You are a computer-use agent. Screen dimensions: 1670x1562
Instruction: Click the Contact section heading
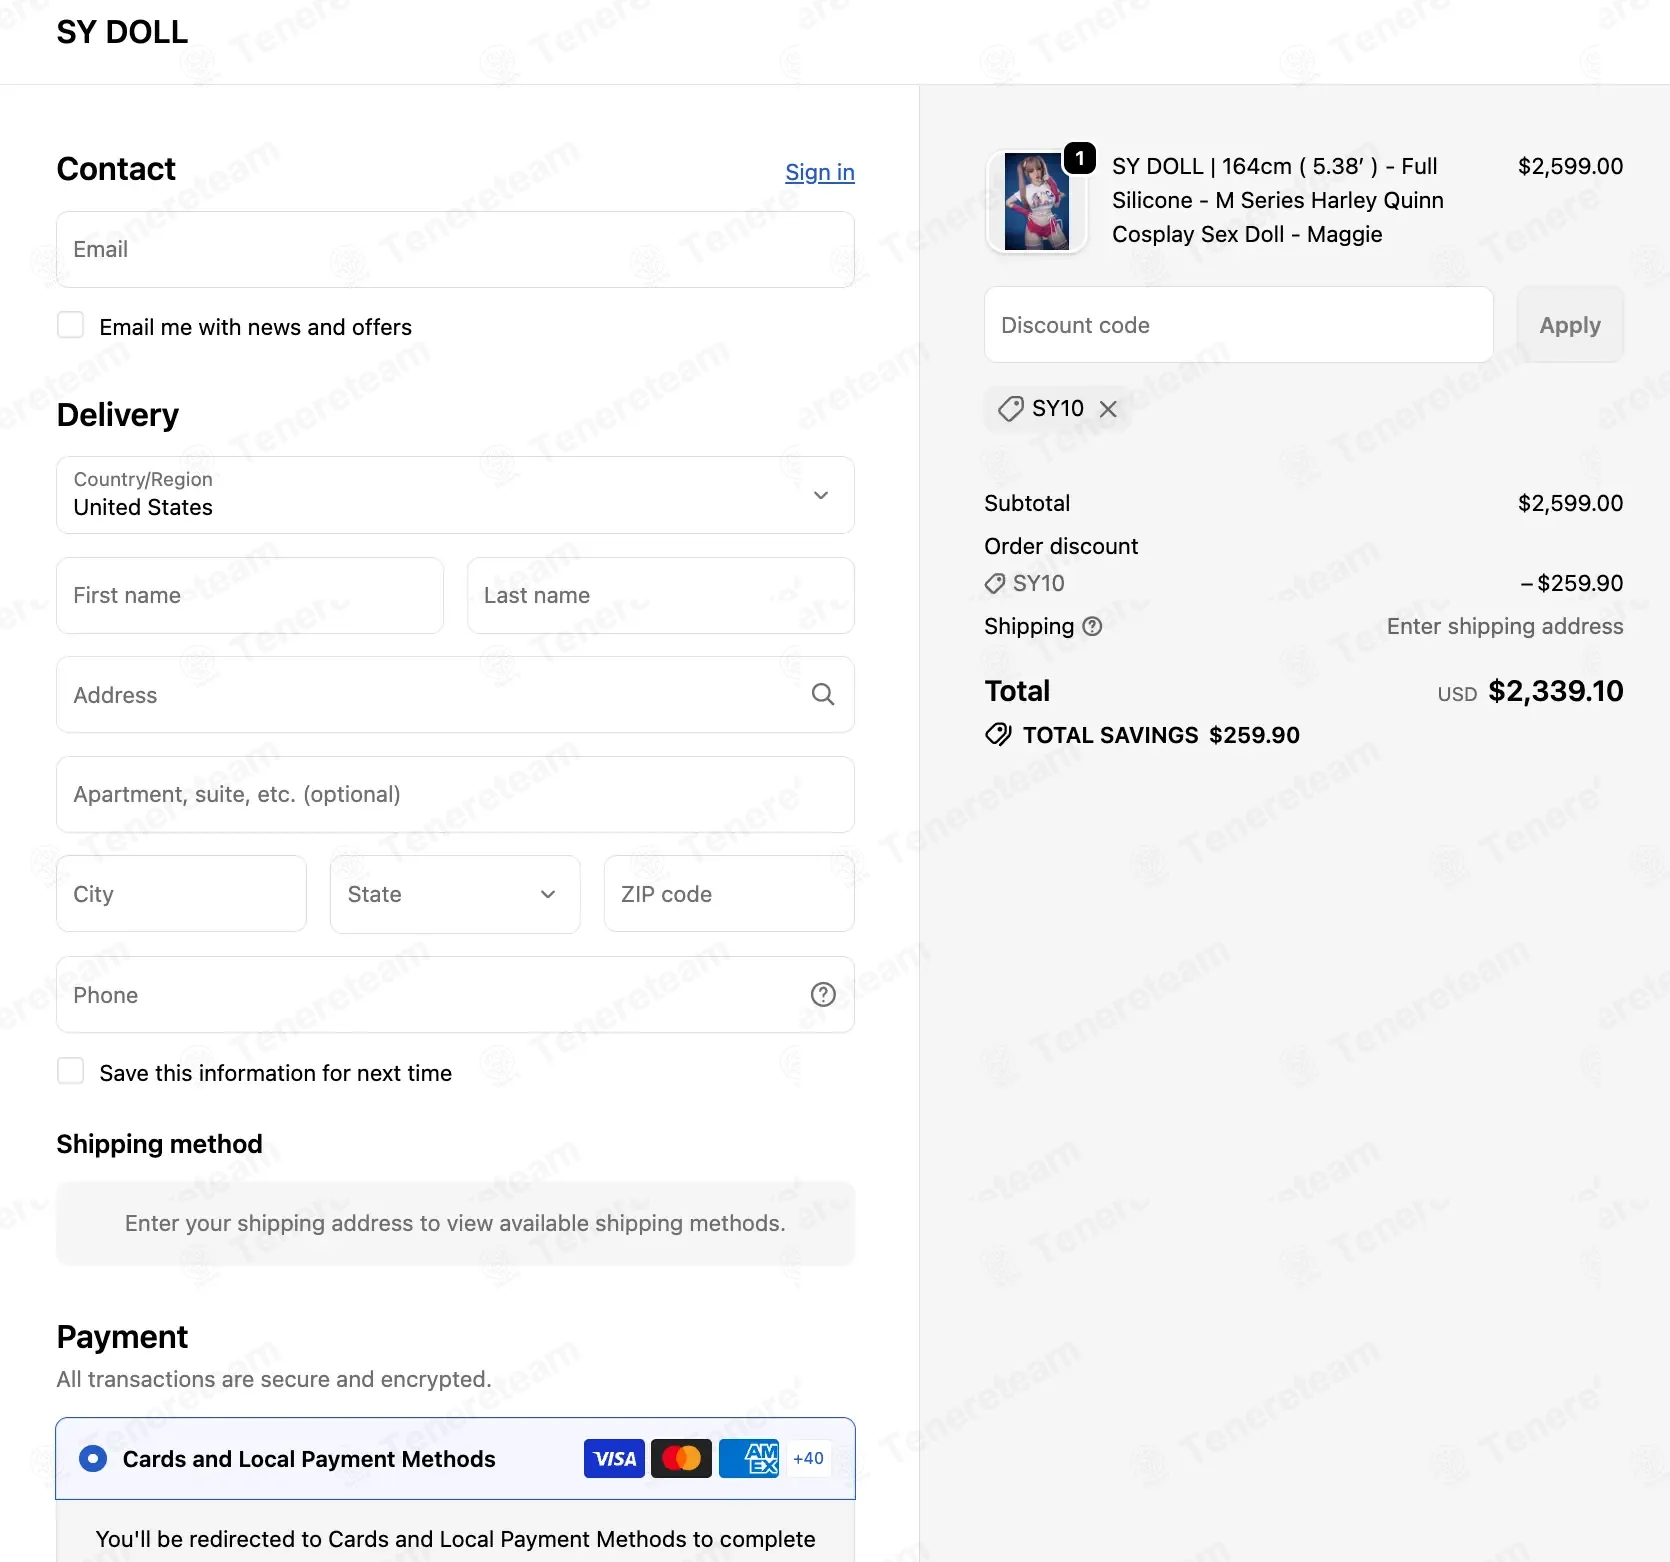click(x=116, y=169)
